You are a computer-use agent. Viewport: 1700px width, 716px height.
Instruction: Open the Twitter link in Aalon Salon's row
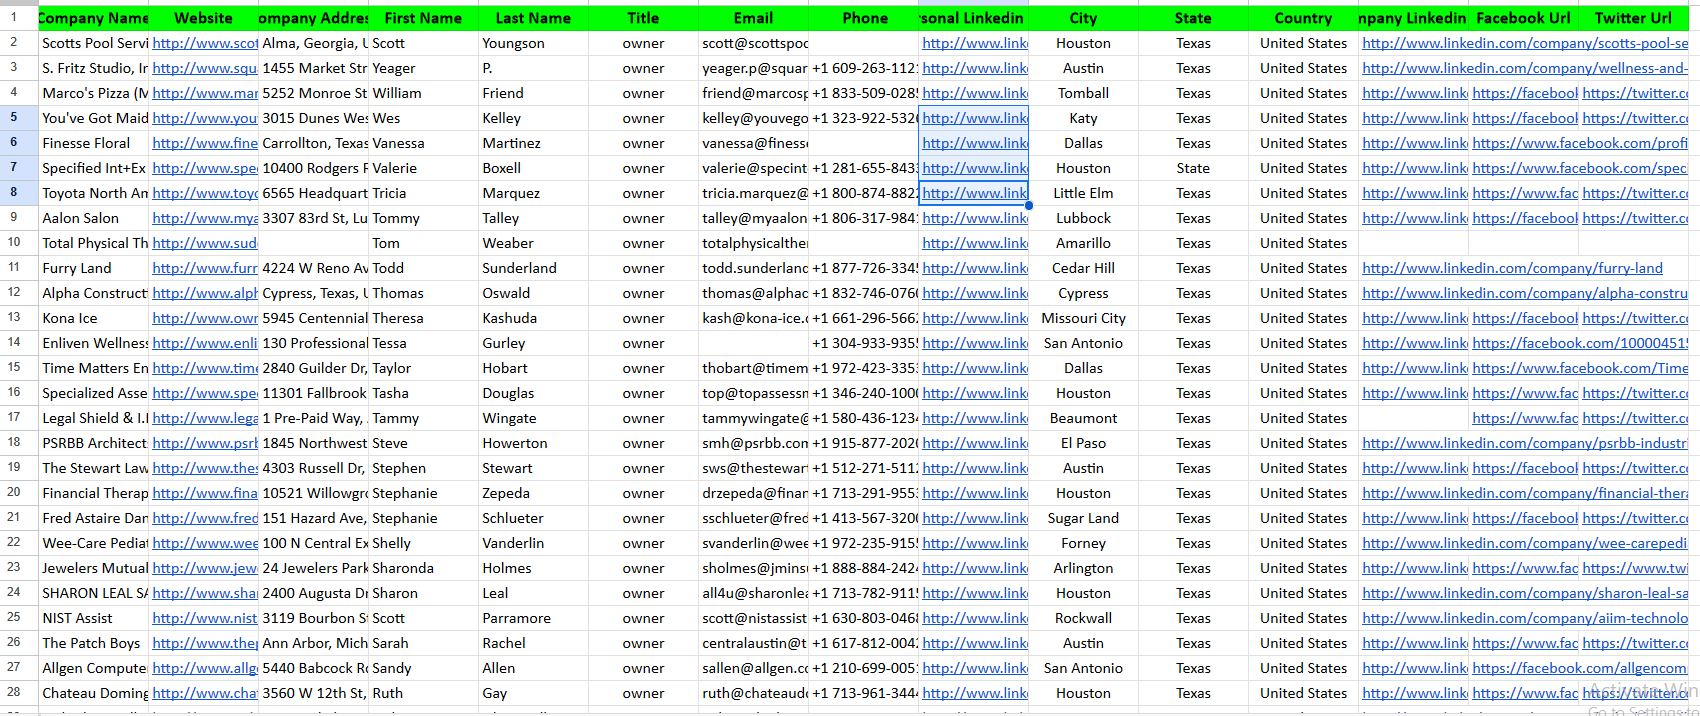(x=1635, y=218)
